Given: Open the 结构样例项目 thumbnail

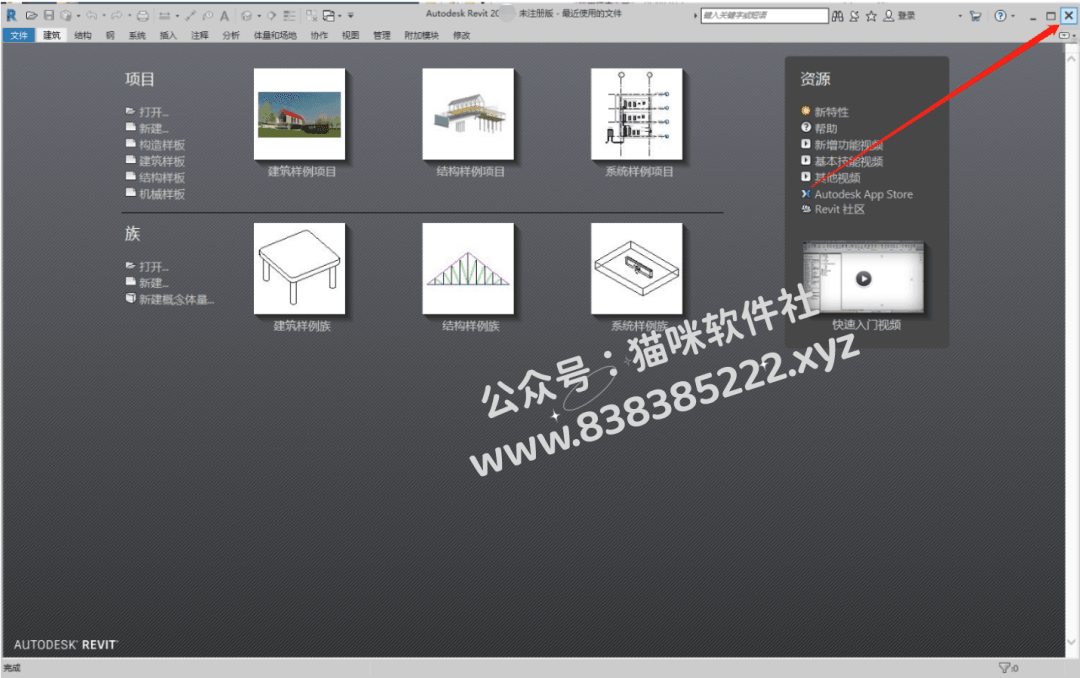Looking at the screenshot, I should [x=468, y=114].
